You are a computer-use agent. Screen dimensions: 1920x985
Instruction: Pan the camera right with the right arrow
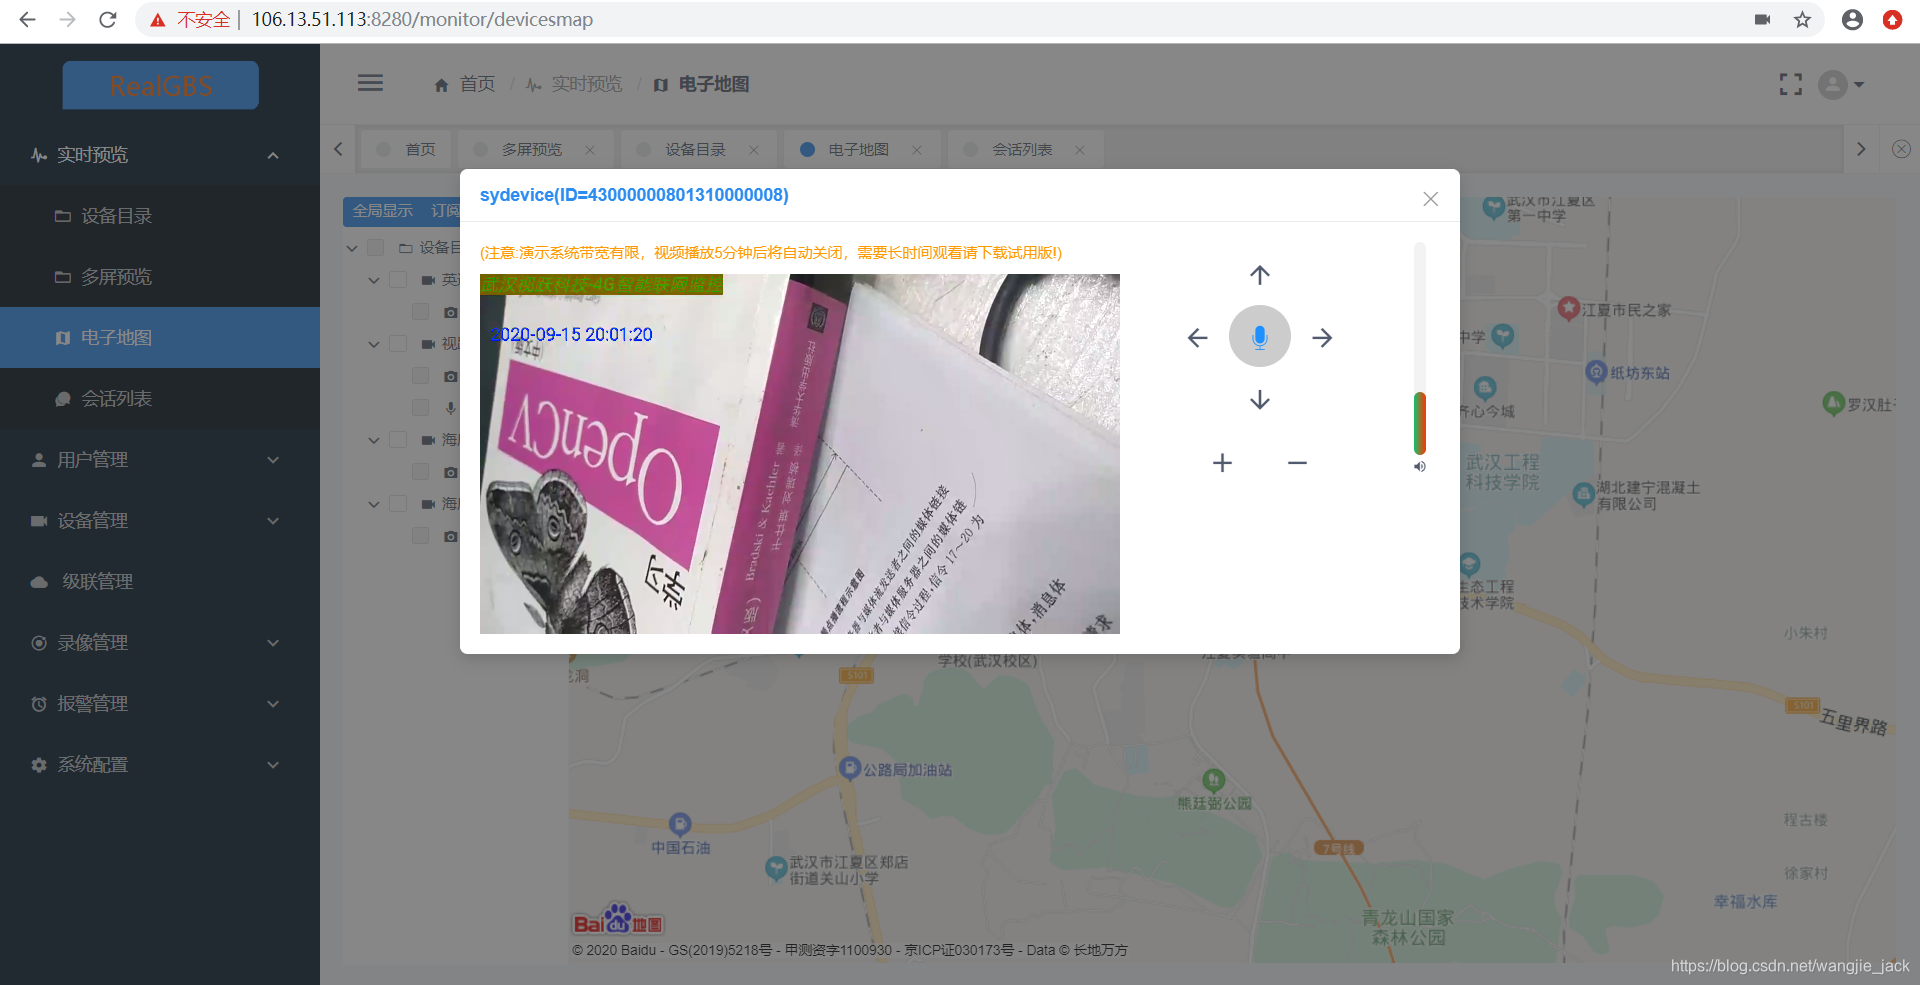(1322, 338)
